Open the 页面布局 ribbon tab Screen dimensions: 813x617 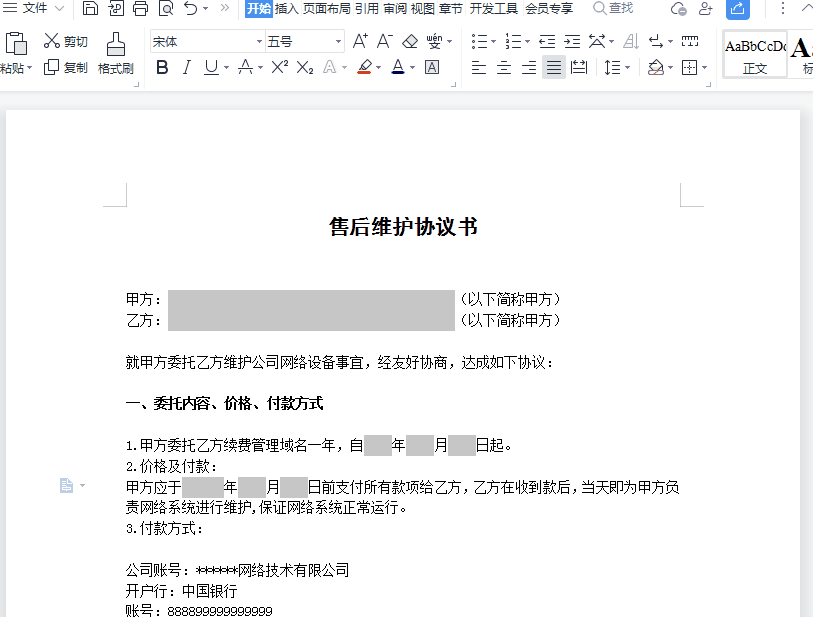point(326,8)
